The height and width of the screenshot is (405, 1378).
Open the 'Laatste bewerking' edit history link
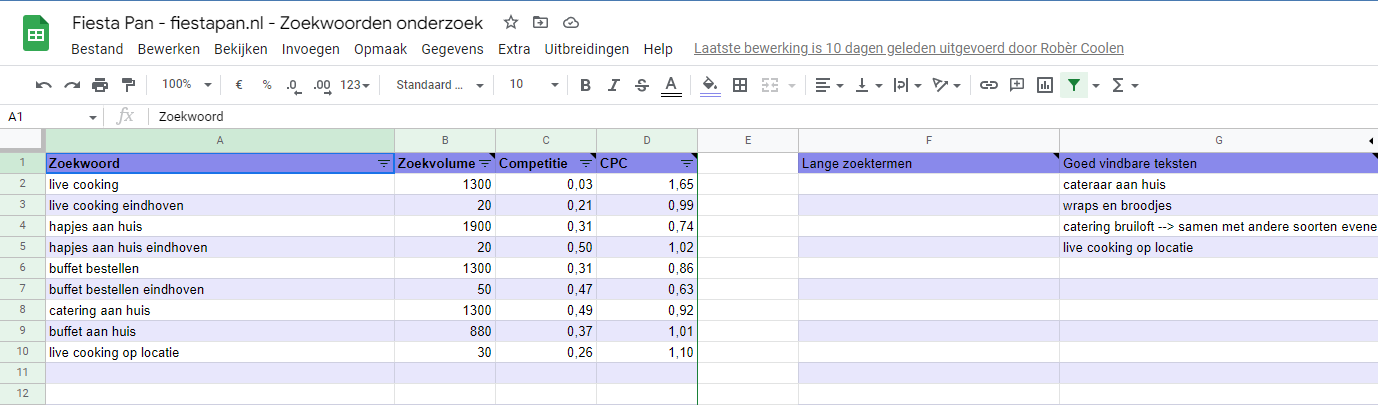point(908,49)
